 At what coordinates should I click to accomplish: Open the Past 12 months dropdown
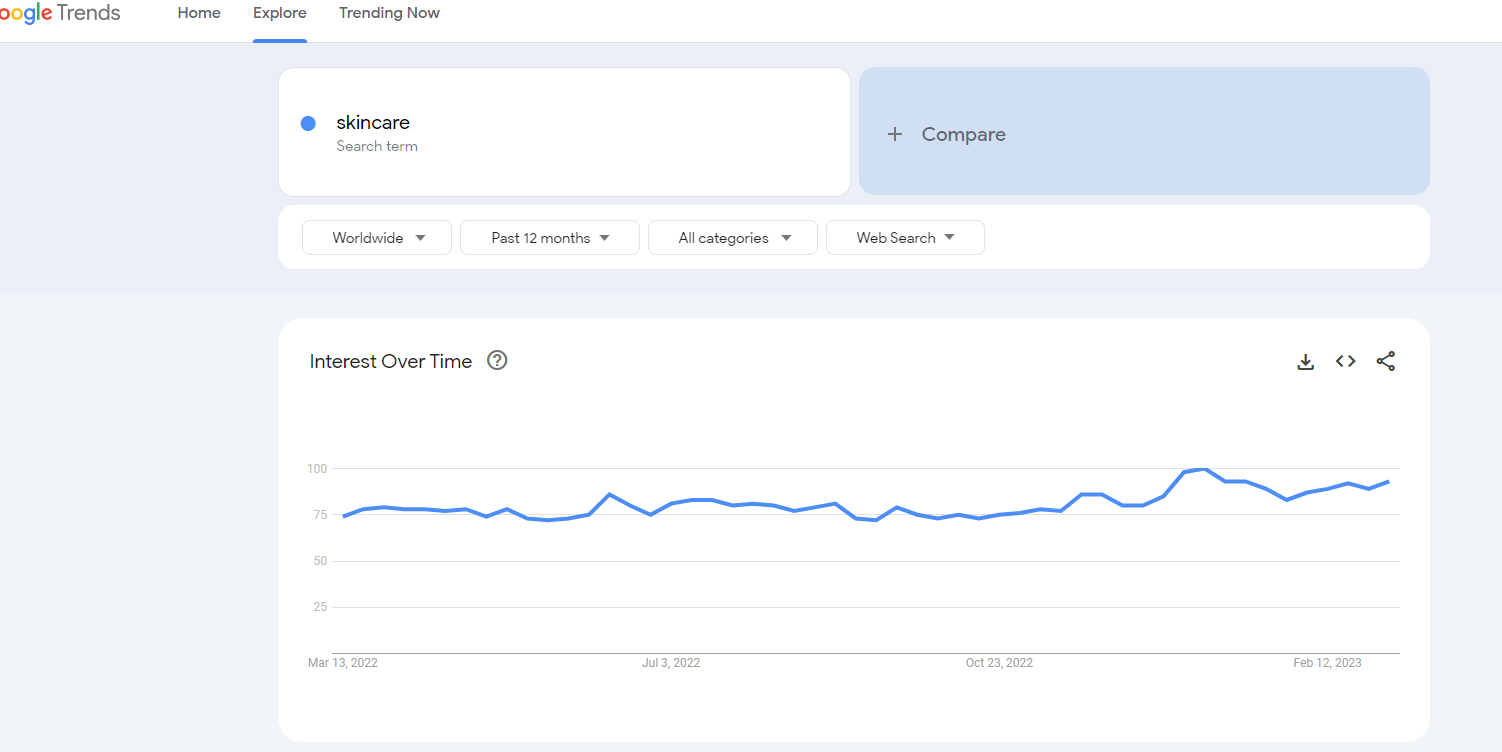pyautogui.click(x=549, y=238)
